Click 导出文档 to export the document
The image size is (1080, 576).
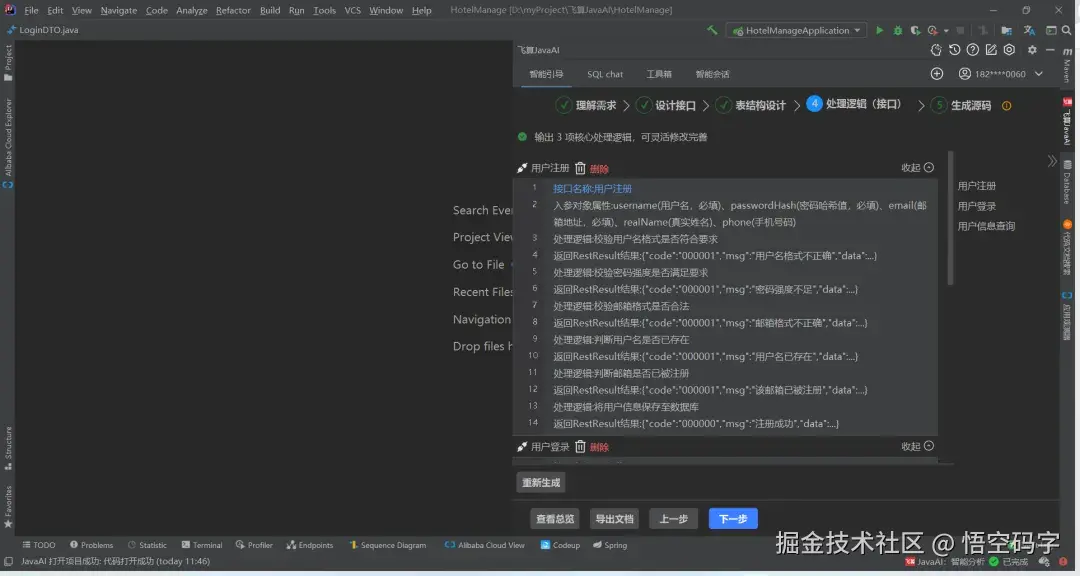(x=613, y=518)
